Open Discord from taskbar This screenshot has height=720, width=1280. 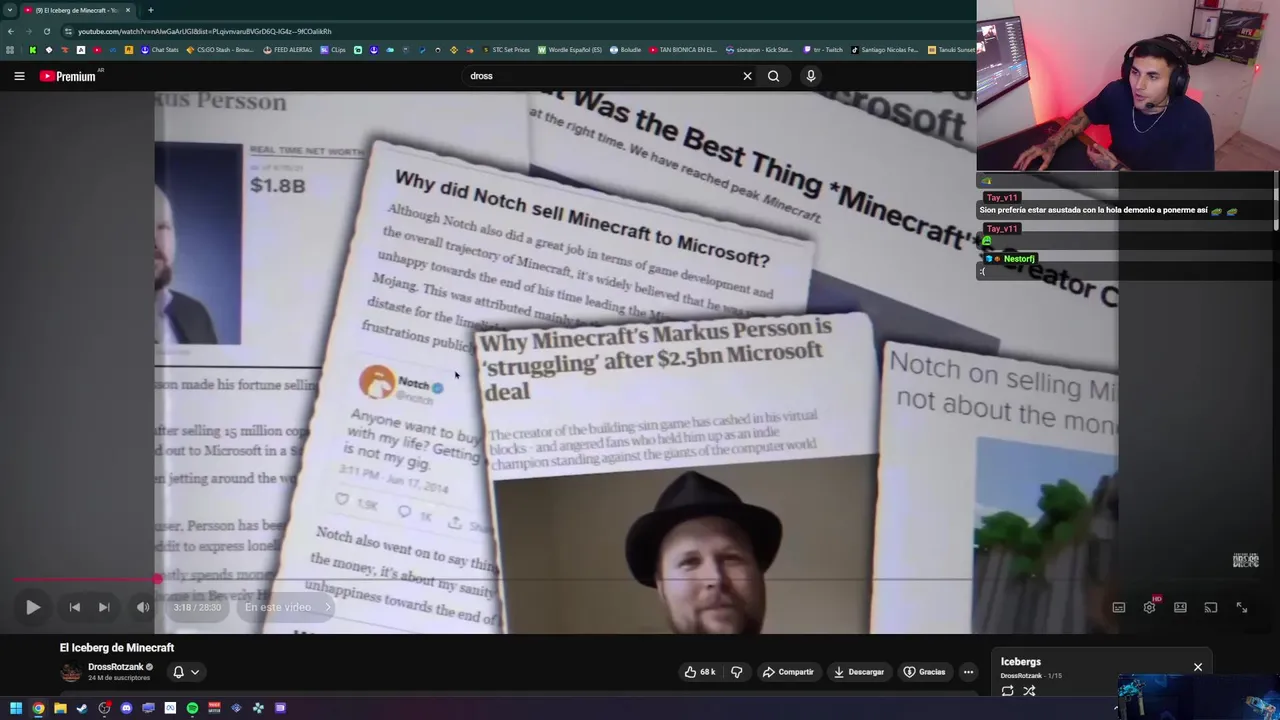pos(126,708)
